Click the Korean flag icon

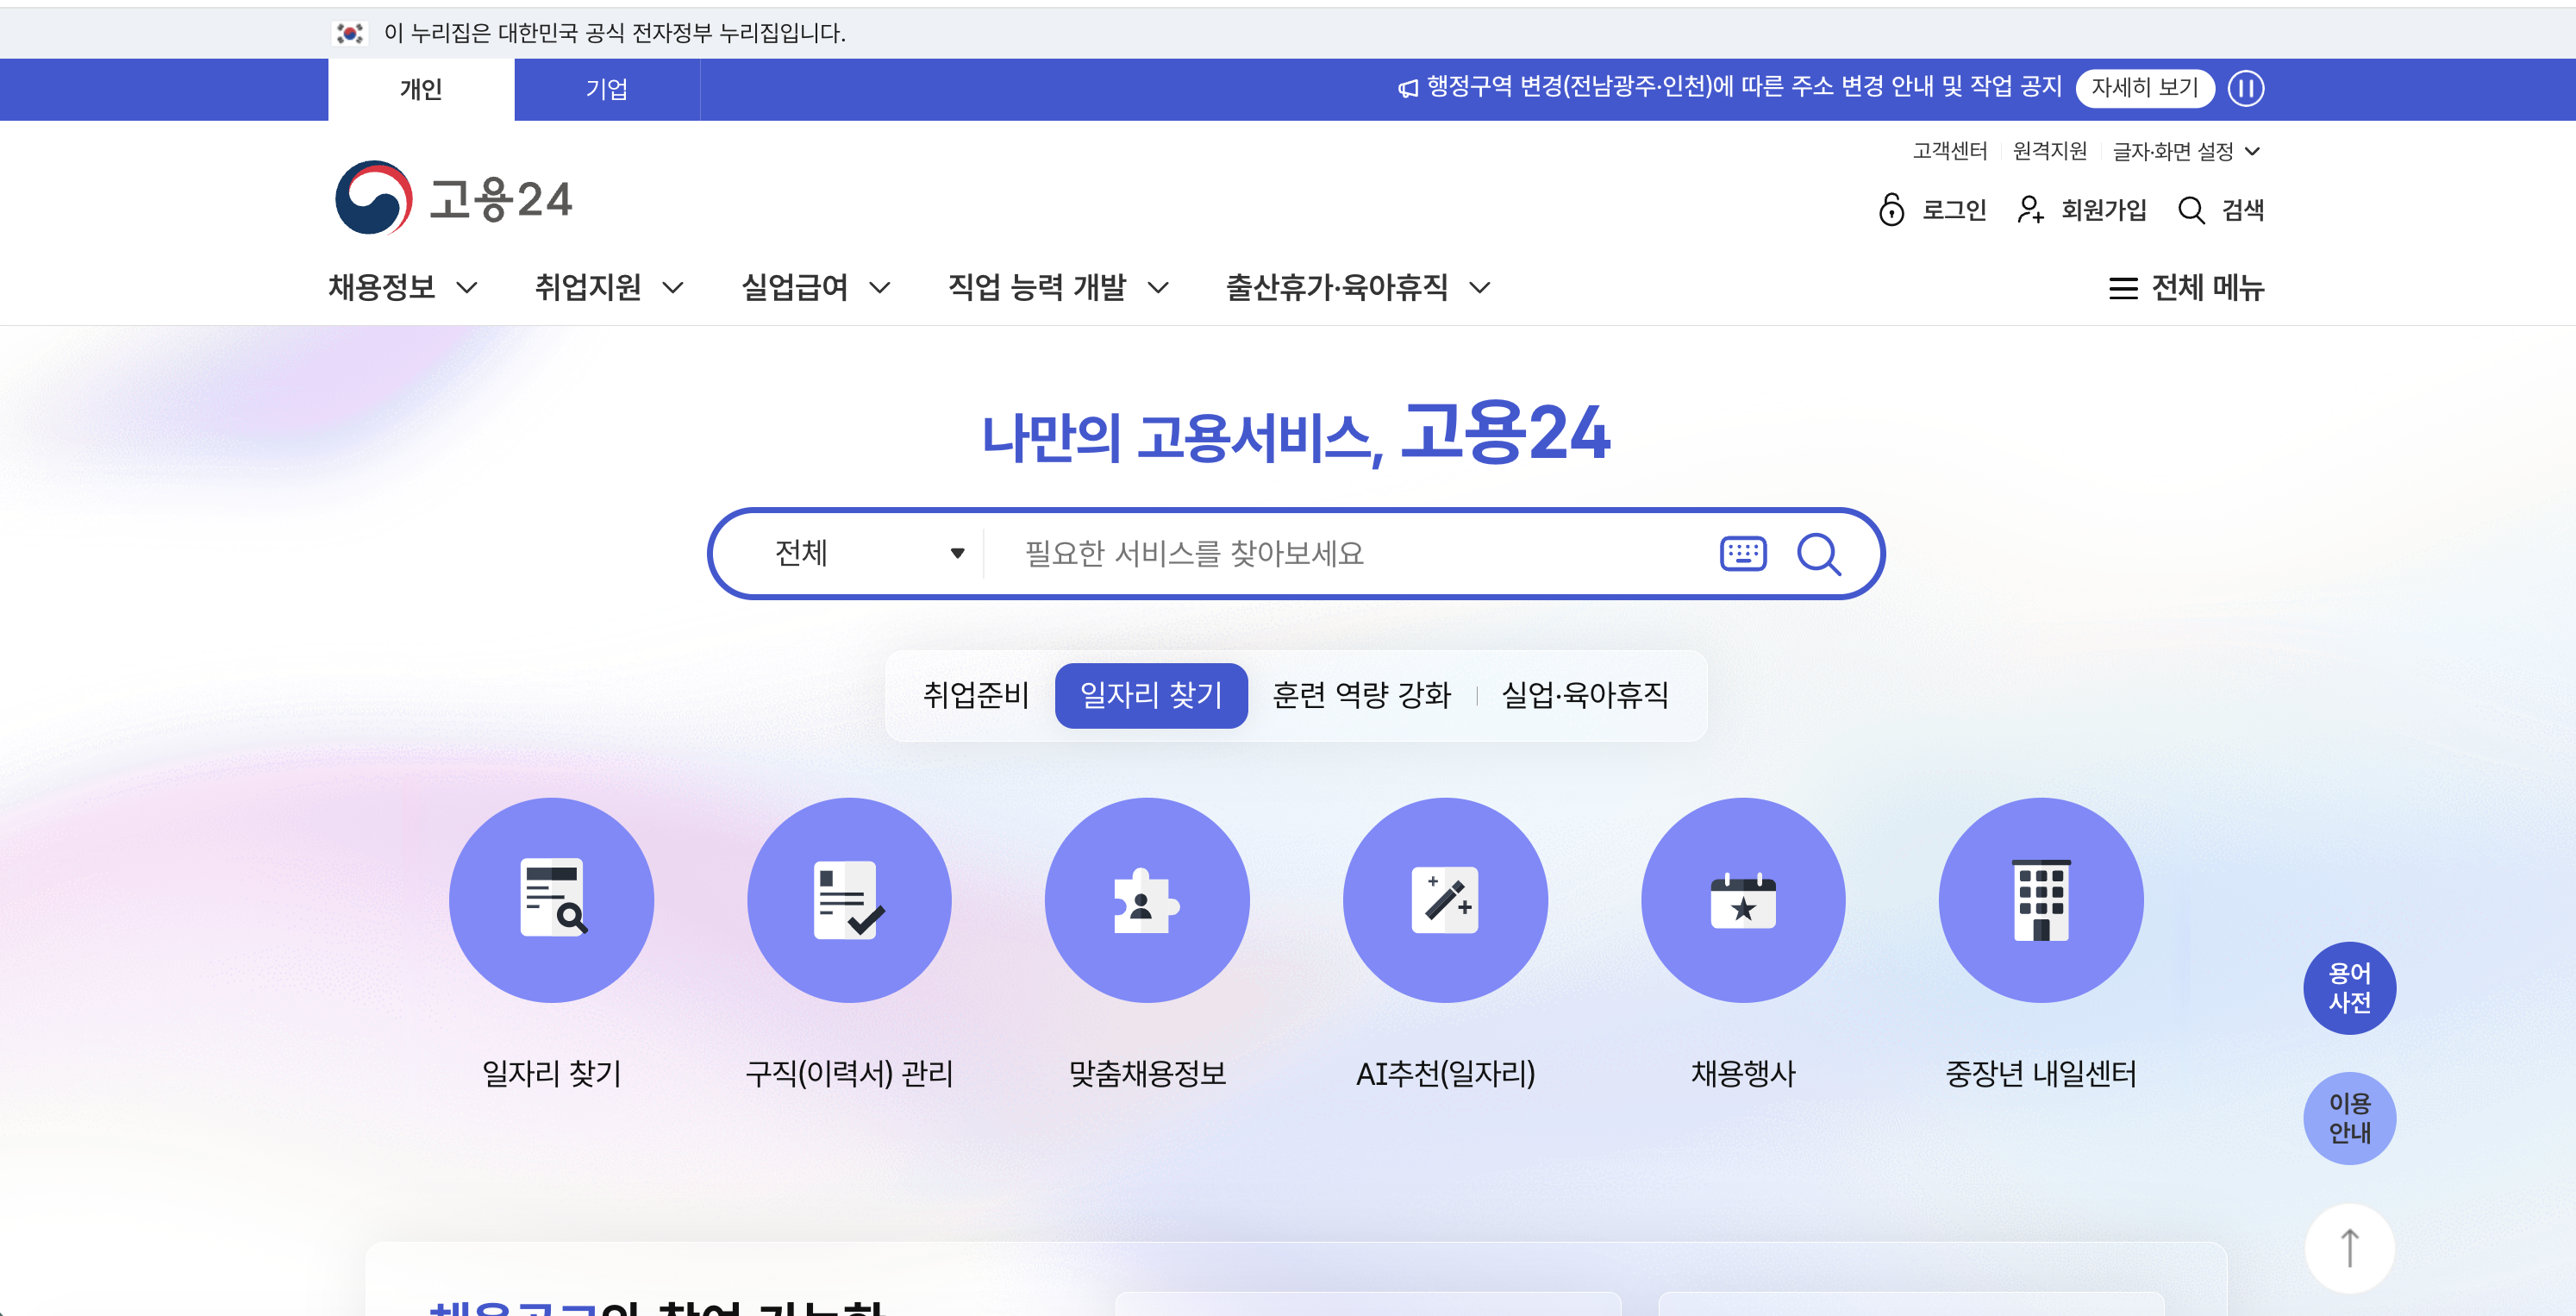pos(349,33)
